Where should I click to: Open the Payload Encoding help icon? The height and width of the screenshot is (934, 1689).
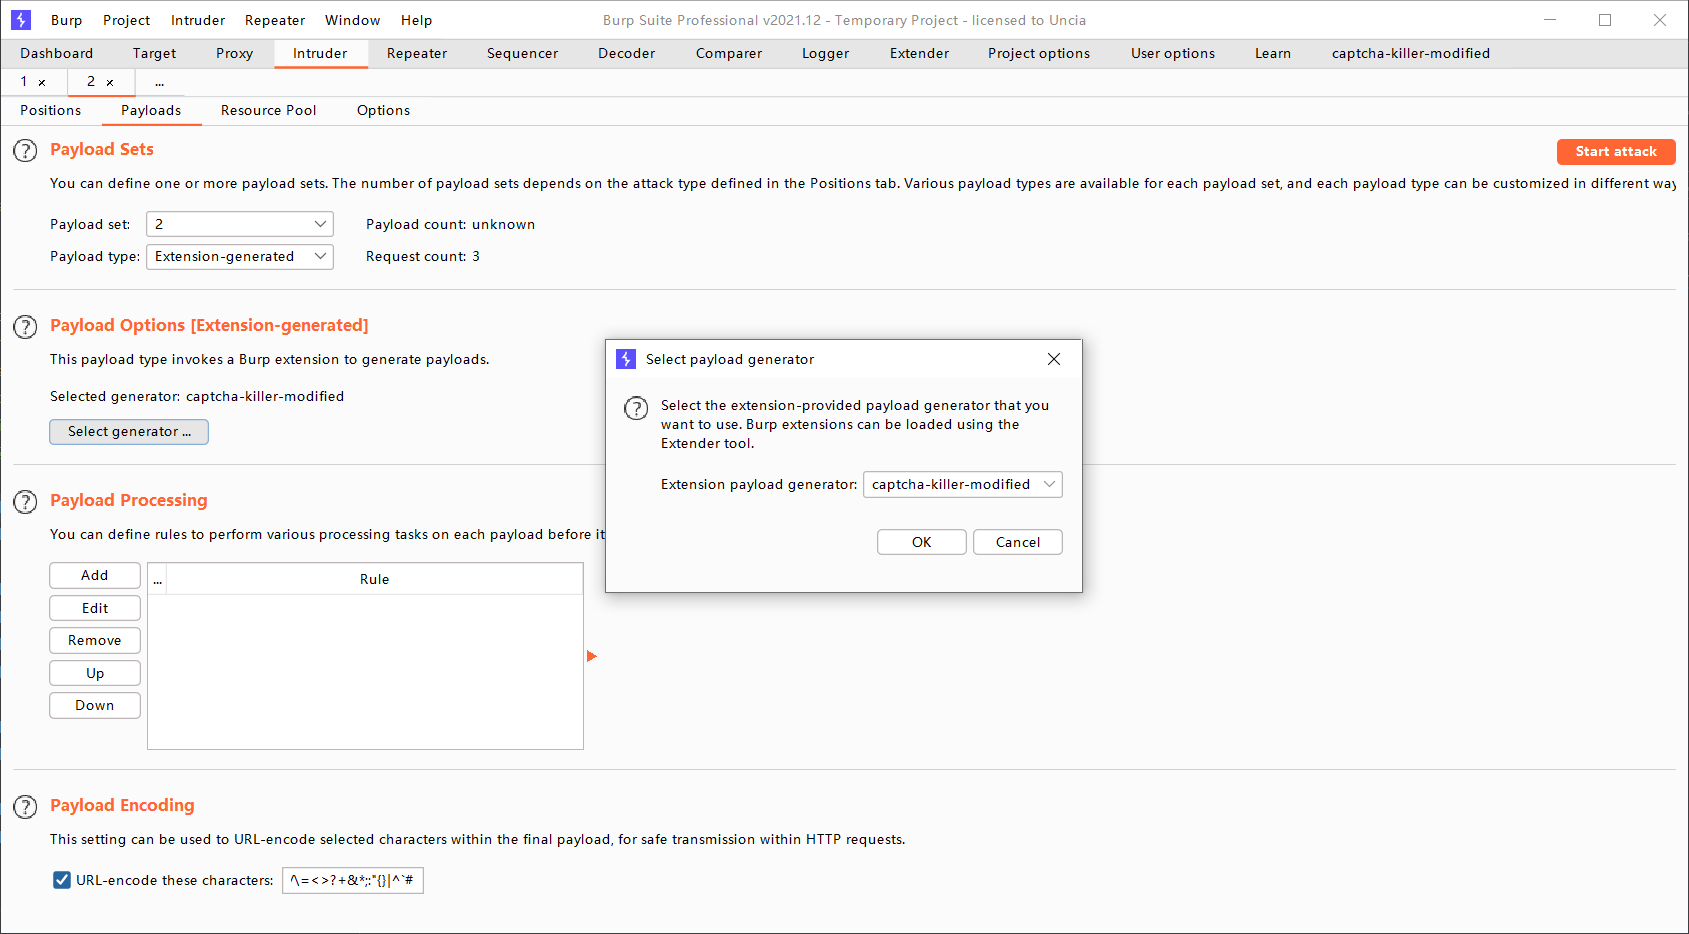25,807
